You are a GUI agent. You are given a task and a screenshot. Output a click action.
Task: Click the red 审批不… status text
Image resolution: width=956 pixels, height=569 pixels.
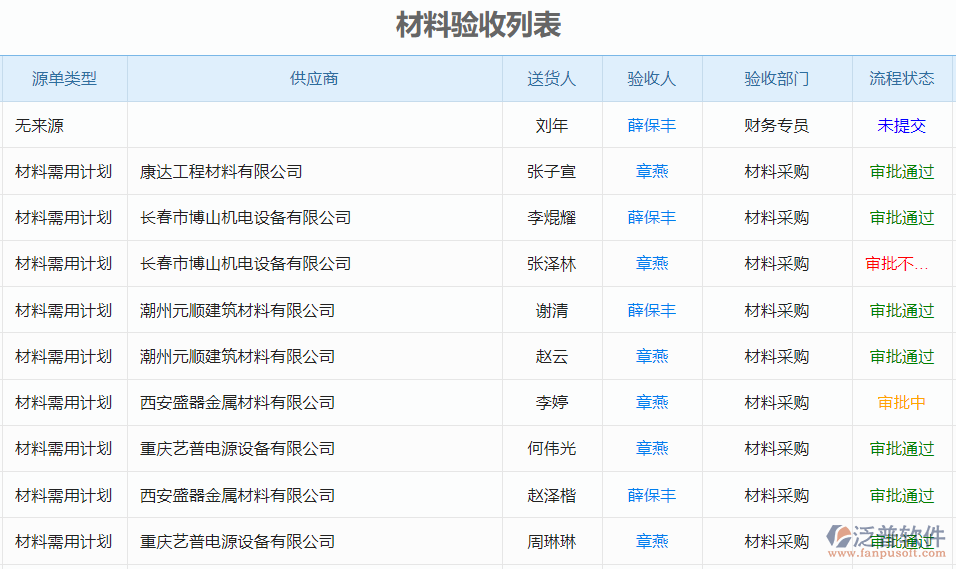[898, 264]
